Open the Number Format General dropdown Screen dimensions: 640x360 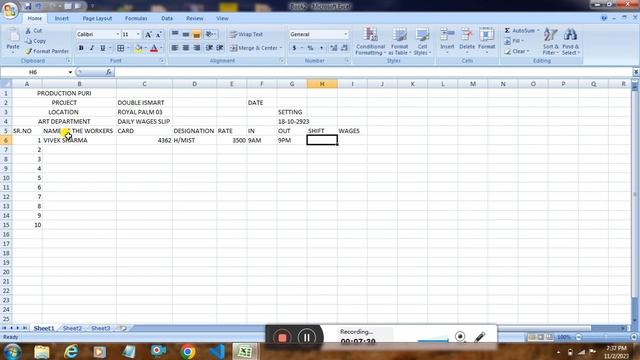pos(346,34)
